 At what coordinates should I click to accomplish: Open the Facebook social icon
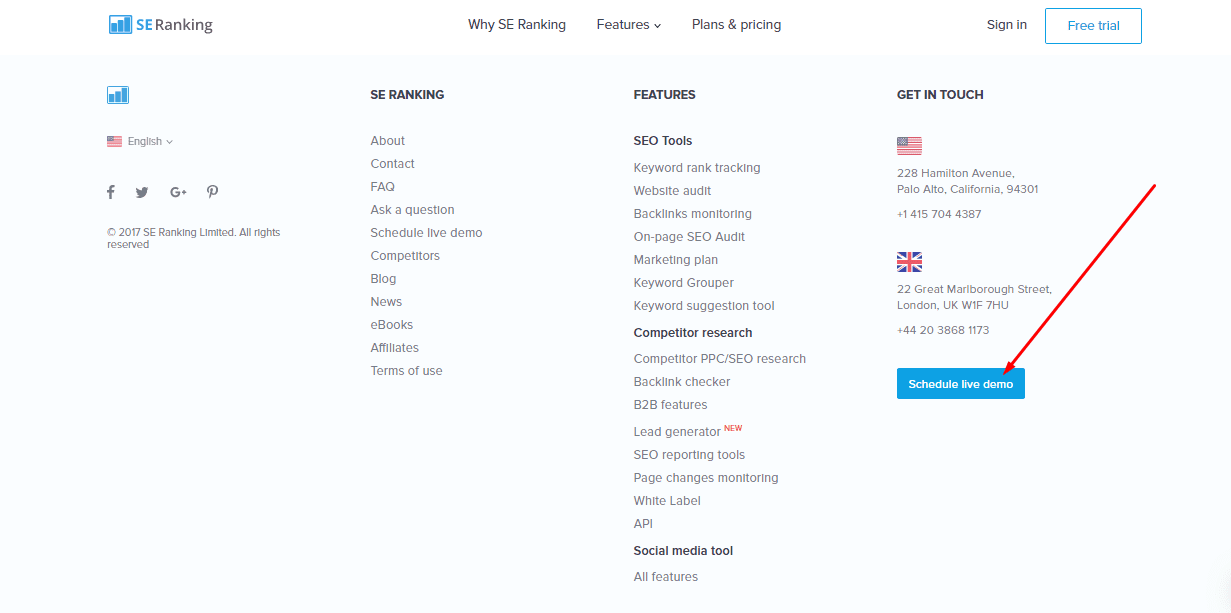click(111, 192)
